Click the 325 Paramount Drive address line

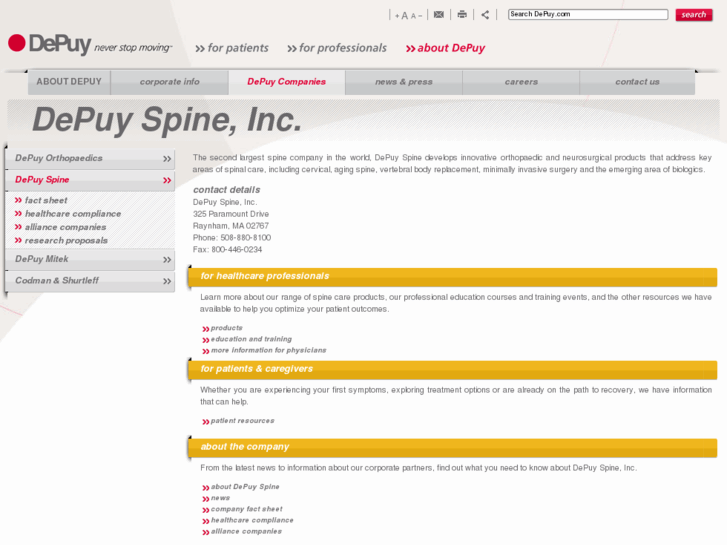(231, 214)
